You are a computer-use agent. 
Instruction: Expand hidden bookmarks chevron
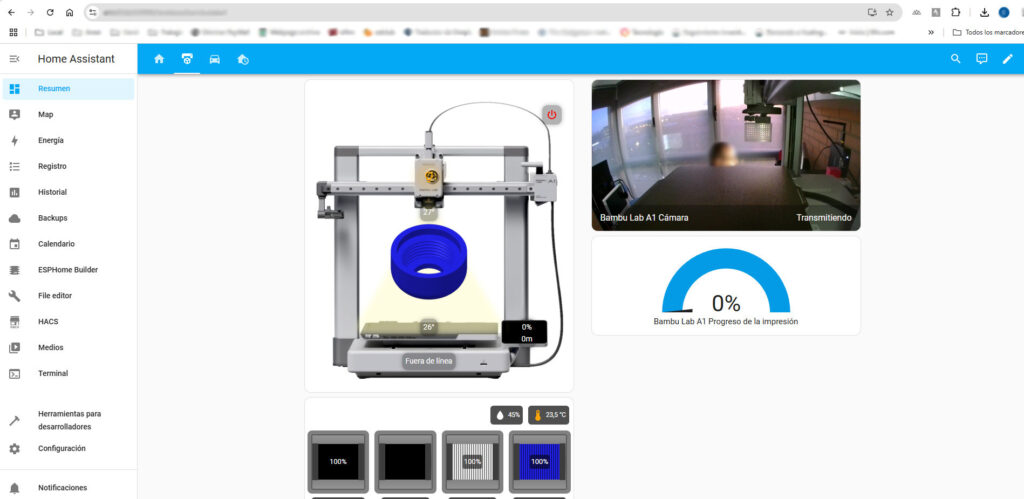pos(931,32)
